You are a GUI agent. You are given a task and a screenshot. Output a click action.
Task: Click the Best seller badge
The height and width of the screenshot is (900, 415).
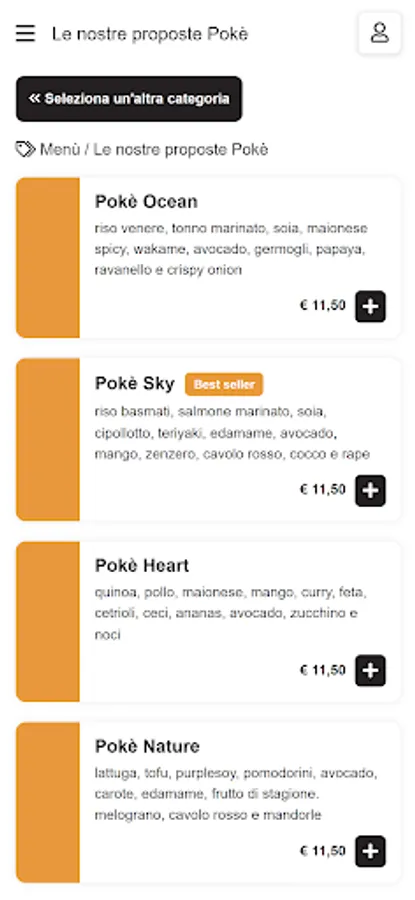(x=224, y=384)
